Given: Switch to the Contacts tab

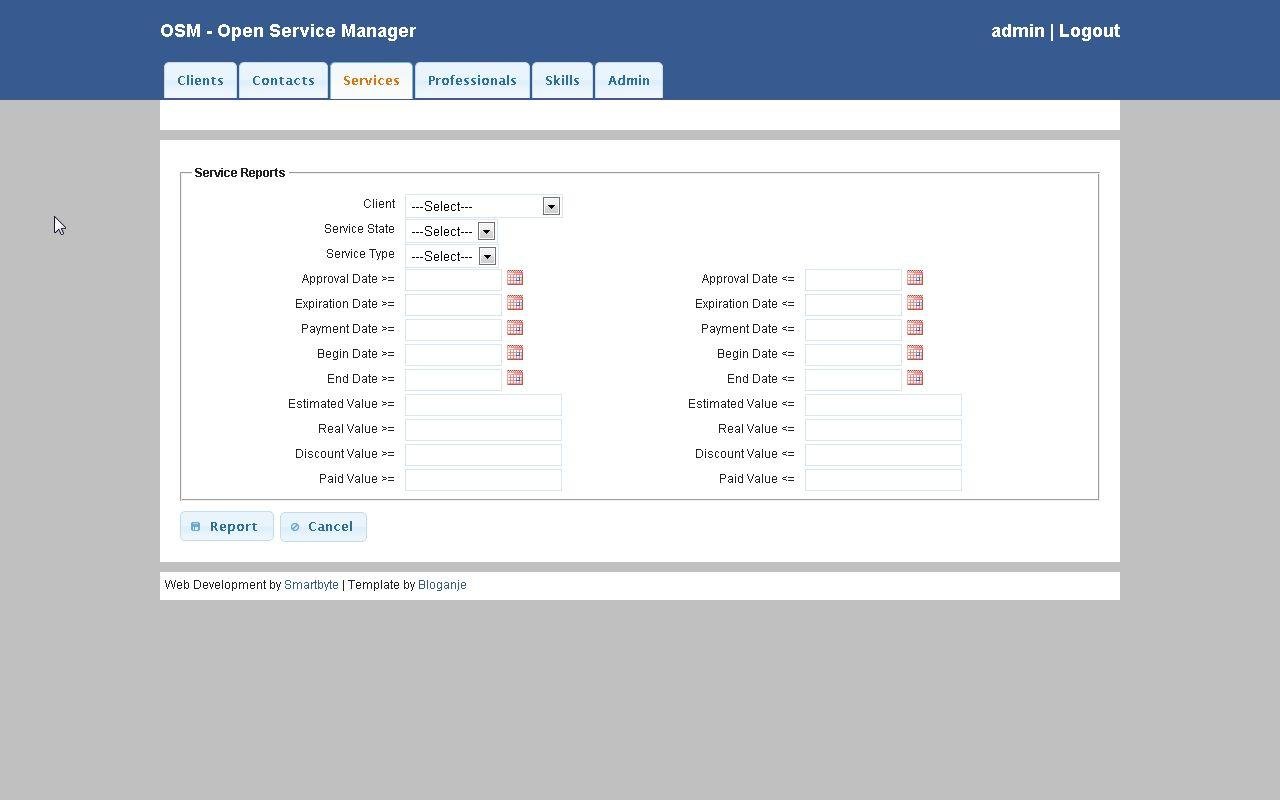Looking at the screenshot, I should click(x=283, y=80).
